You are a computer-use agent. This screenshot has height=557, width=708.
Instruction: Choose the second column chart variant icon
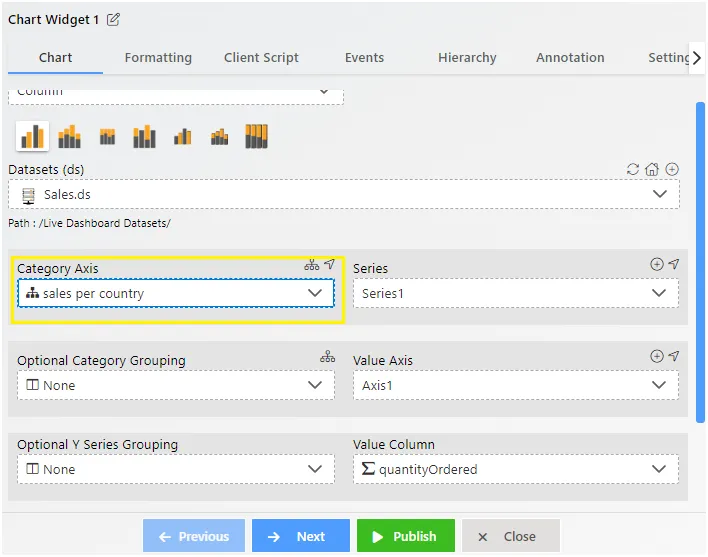coord(70,136)
